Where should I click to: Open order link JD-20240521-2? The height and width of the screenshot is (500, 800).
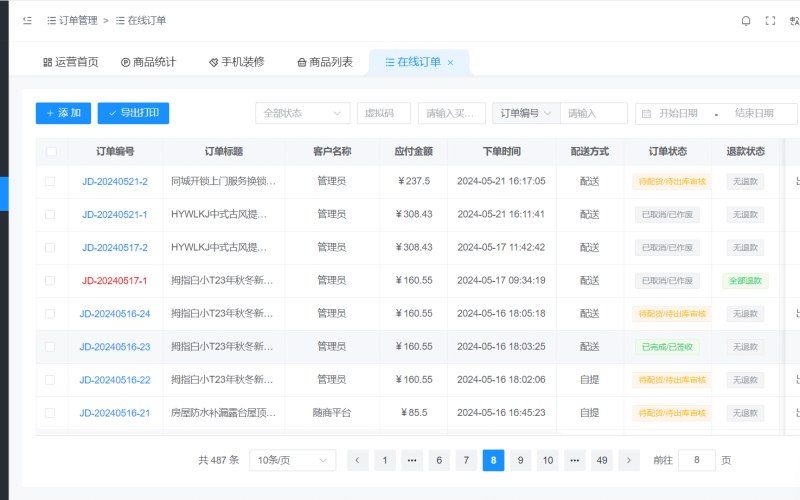(x=115, y=181)
